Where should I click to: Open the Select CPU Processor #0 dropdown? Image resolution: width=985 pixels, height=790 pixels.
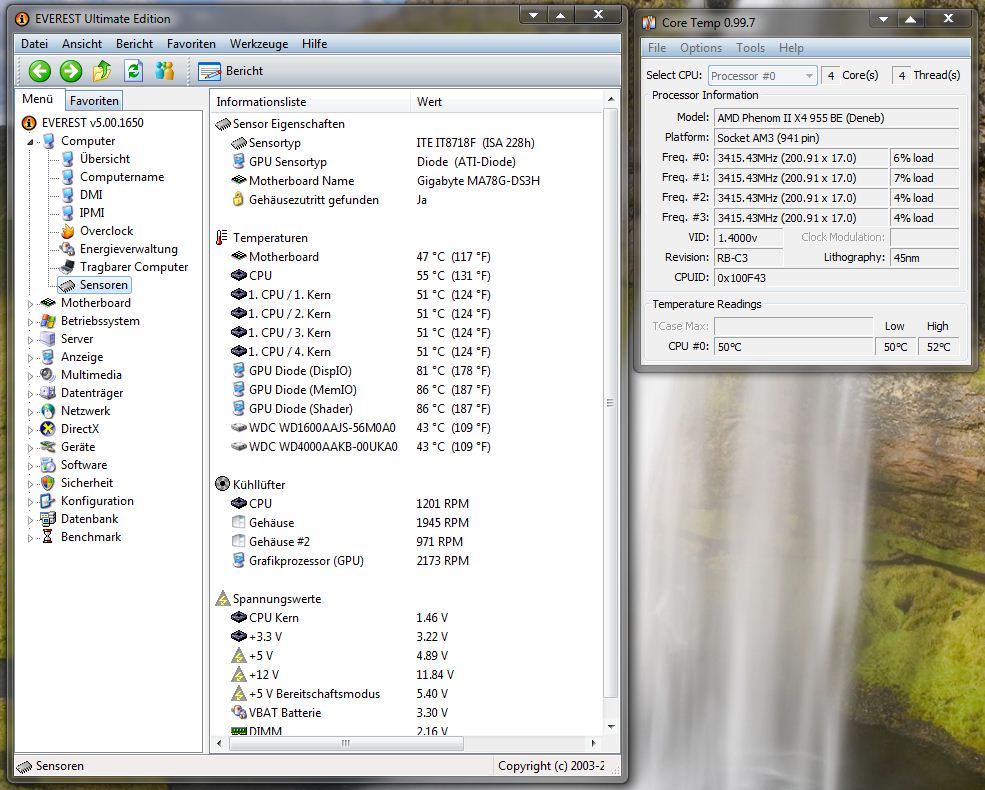click(763, 76)
